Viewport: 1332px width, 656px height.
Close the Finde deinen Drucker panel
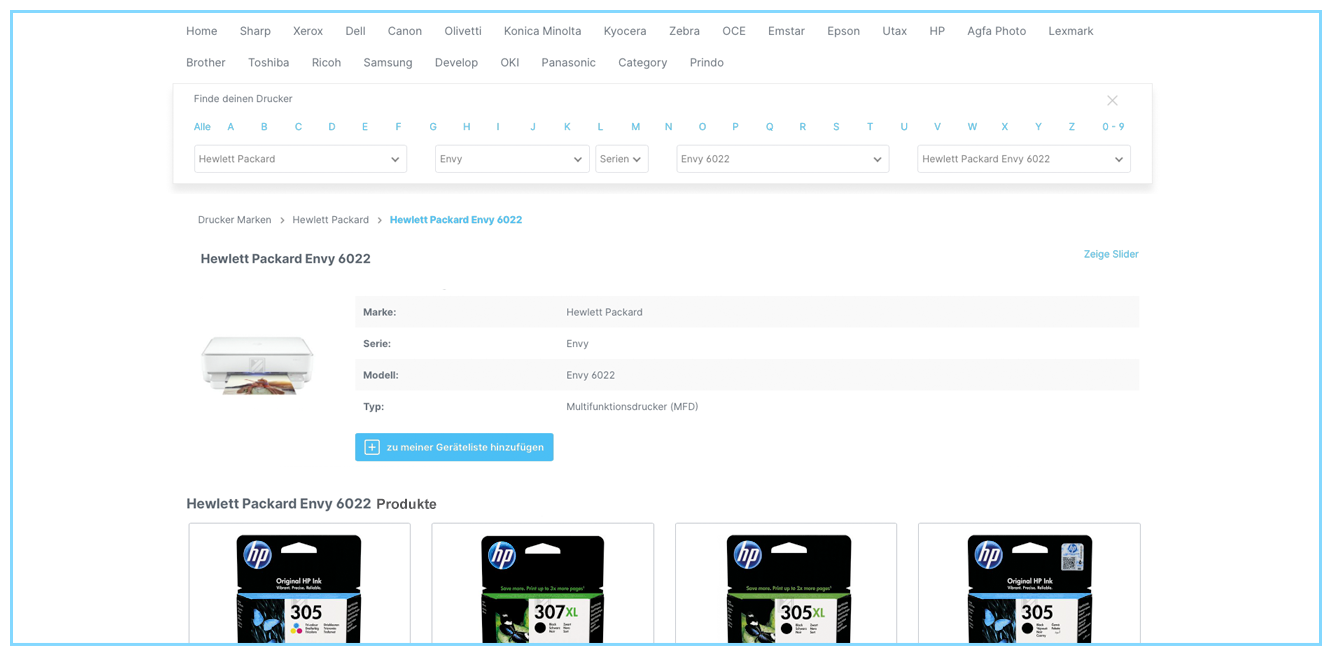[x=1112, y=101]
